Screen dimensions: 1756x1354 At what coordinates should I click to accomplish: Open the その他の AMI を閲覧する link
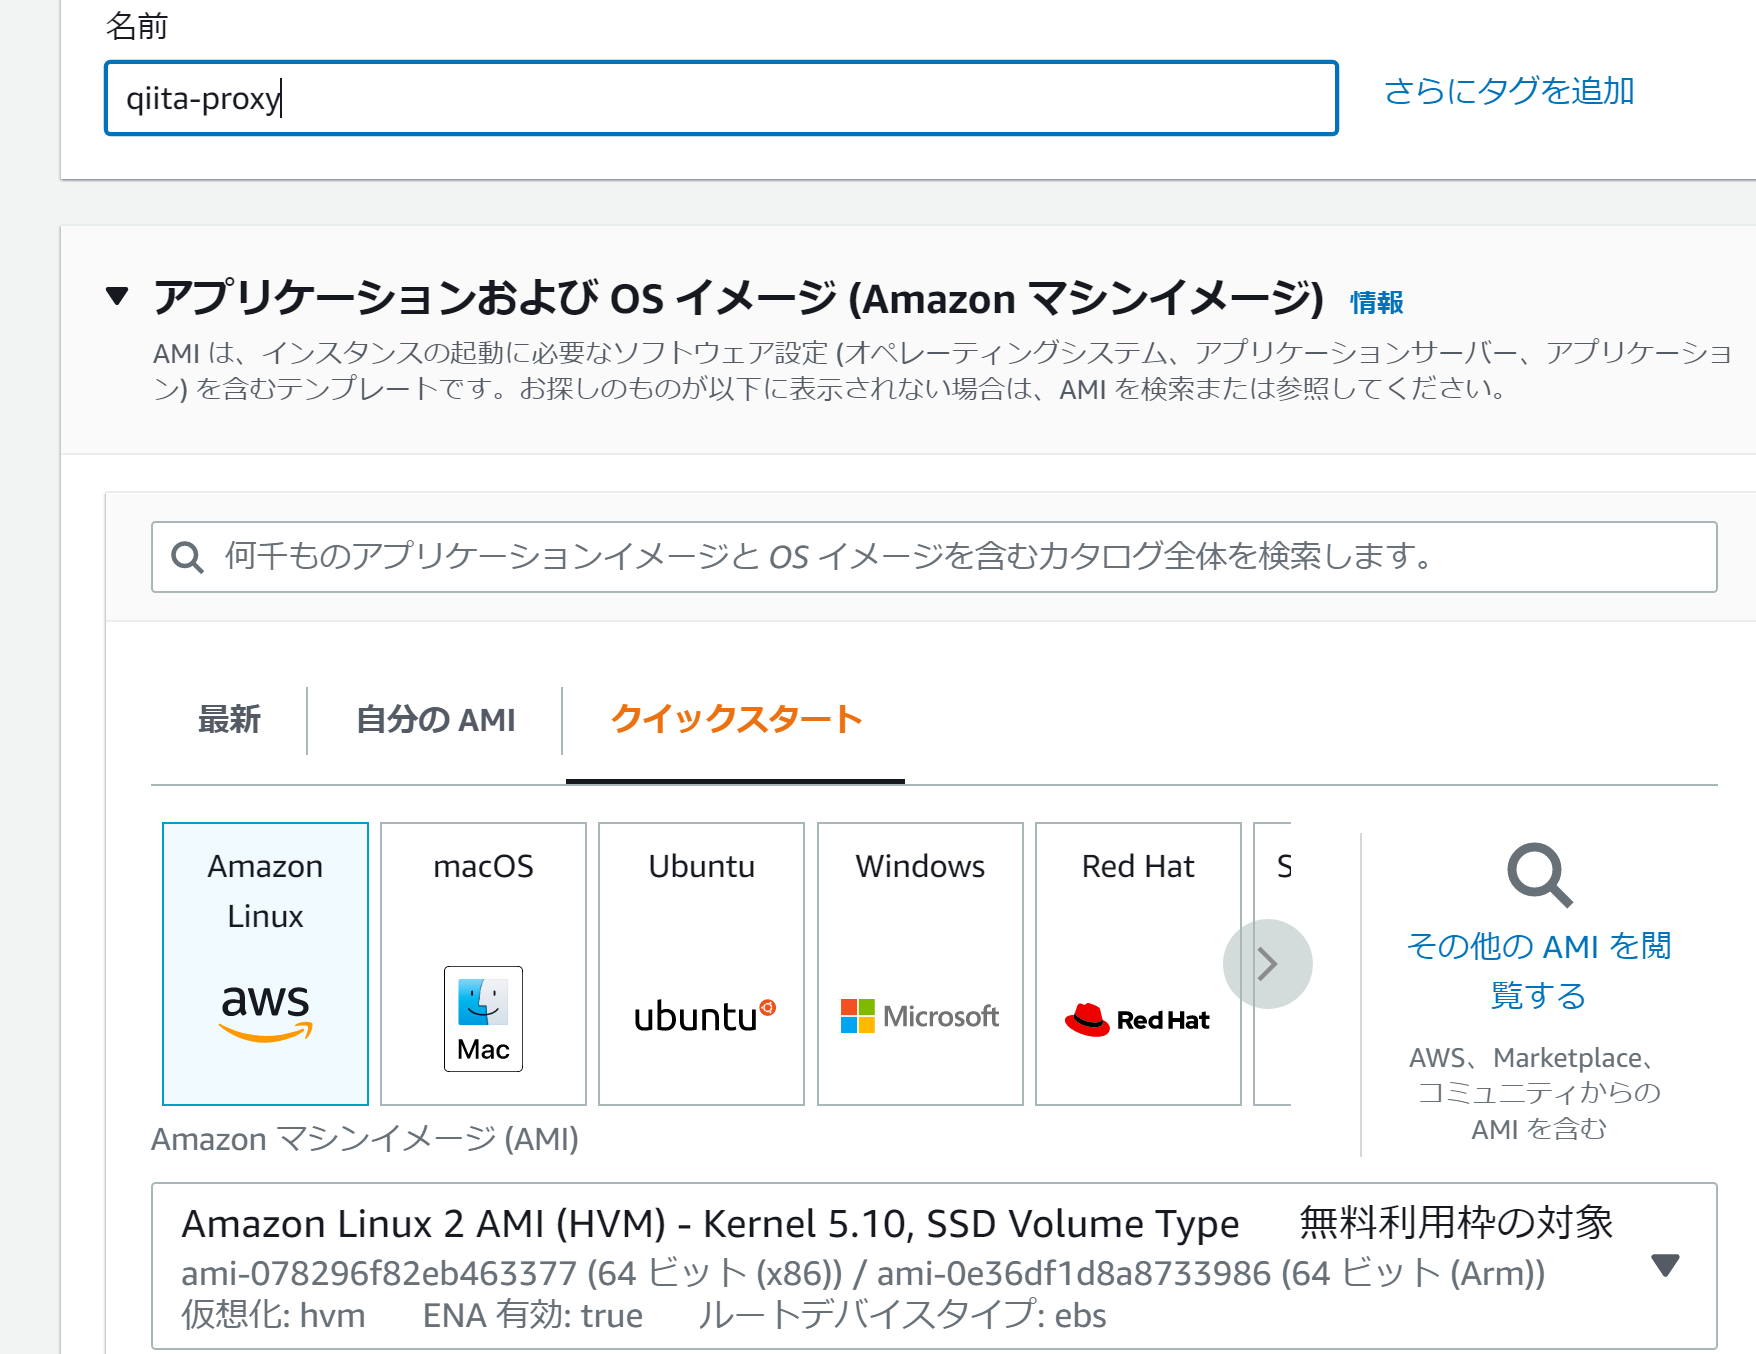tap(1539, 970)
